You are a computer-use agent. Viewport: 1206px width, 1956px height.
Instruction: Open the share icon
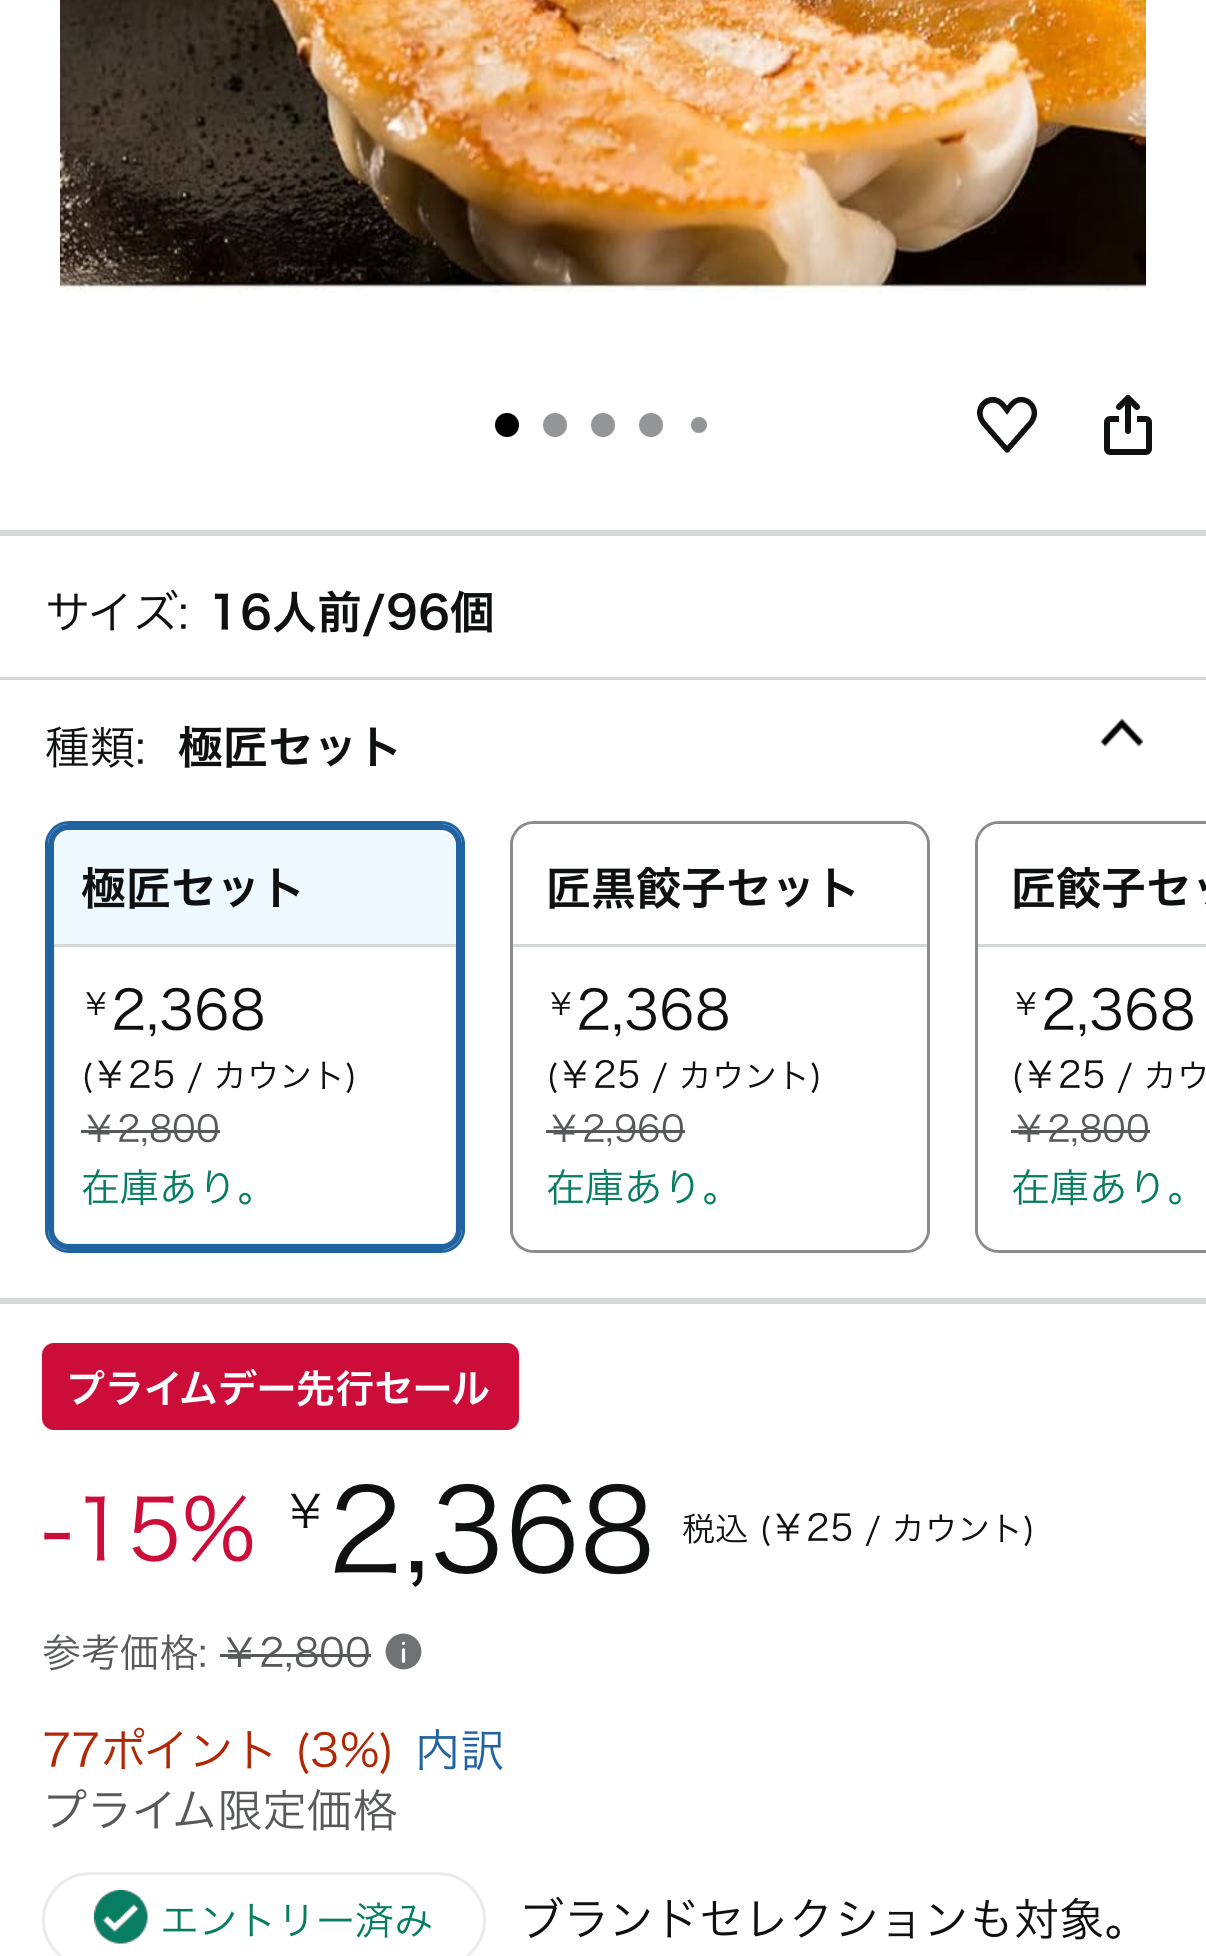[1128, 425]
